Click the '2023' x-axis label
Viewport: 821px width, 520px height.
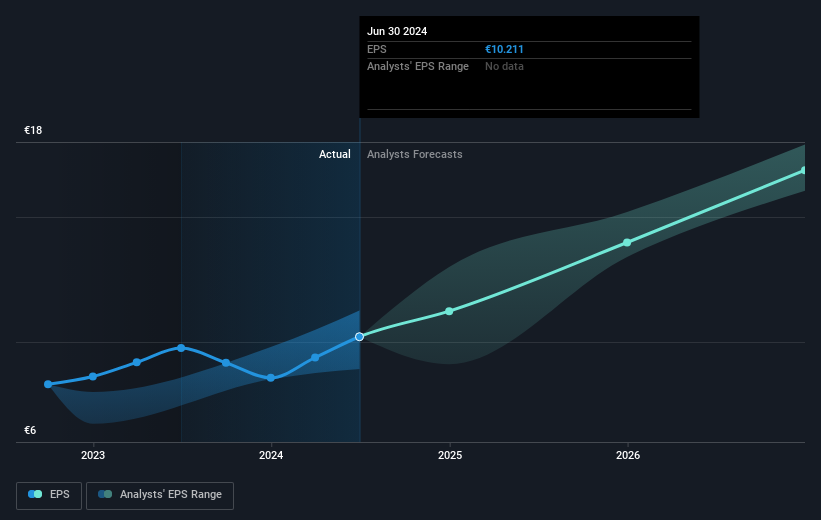click(93, 455)
